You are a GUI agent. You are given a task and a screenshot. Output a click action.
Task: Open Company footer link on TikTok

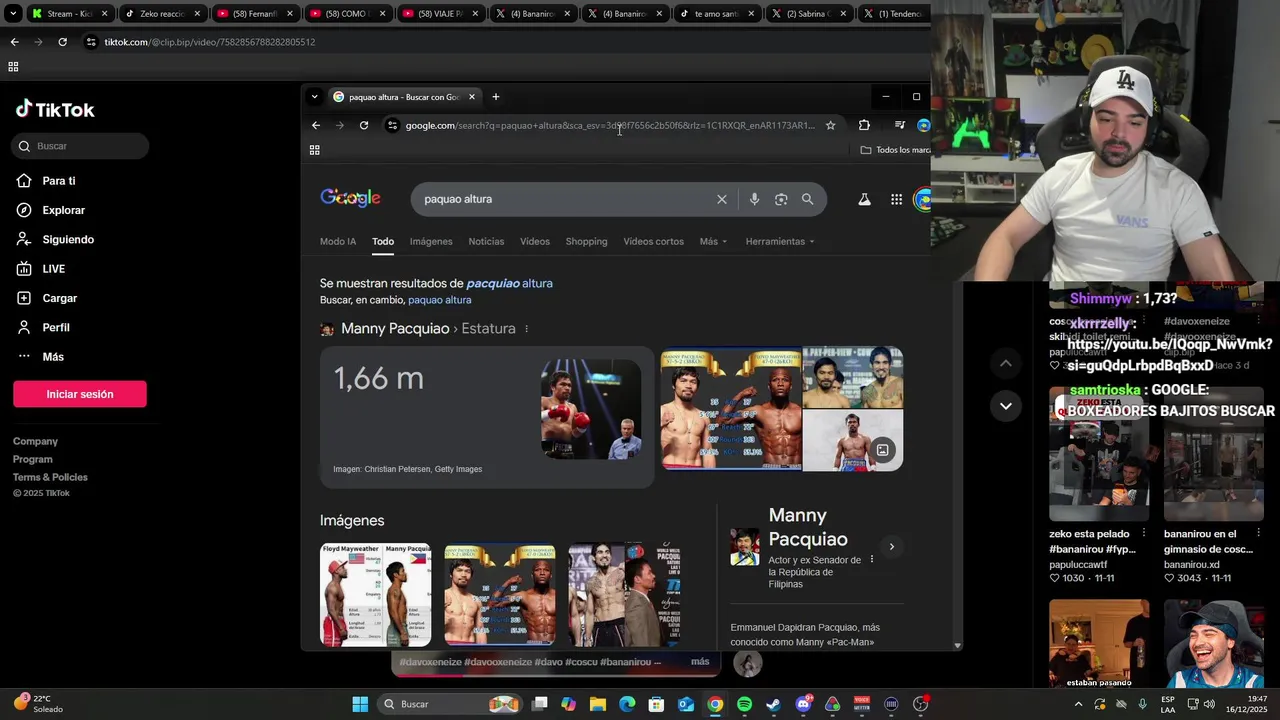(x=35, y=441)
